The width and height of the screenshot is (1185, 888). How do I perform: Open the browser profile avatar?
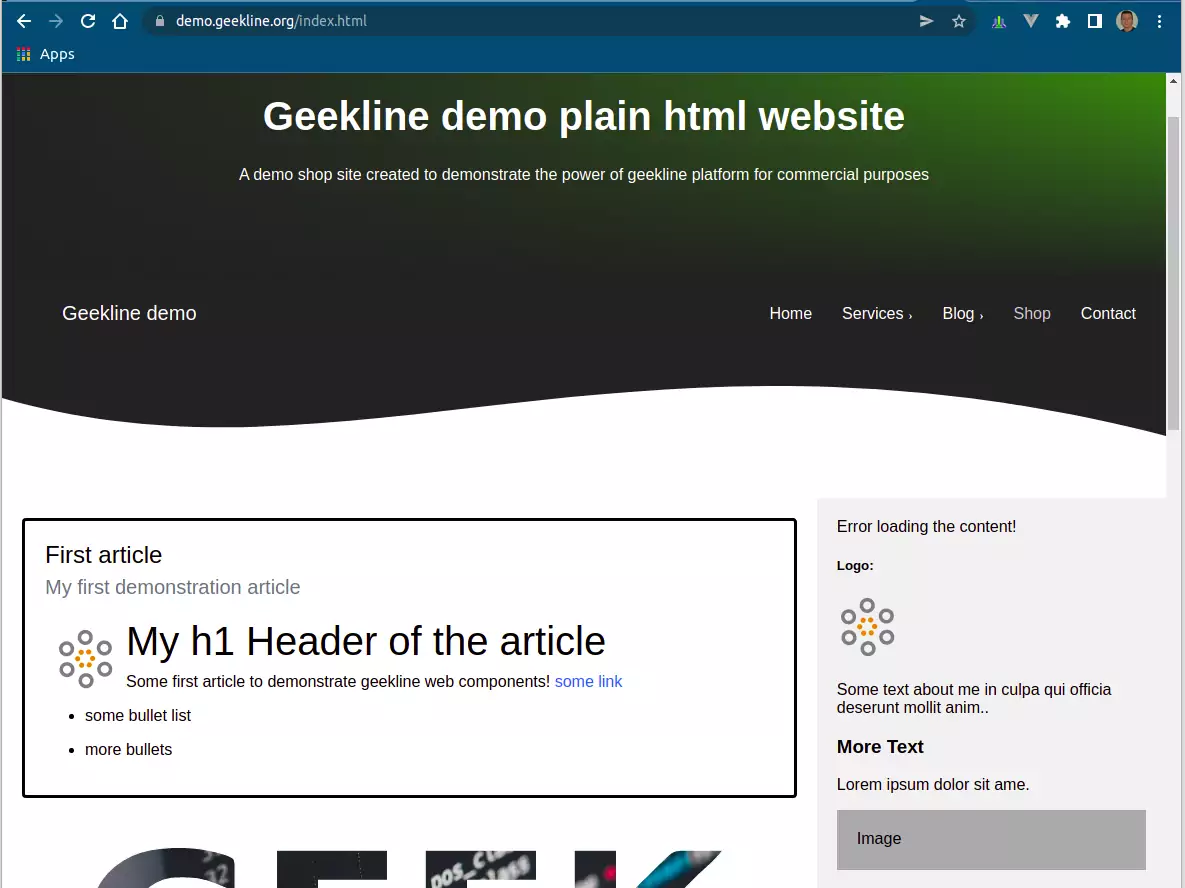click(x=1127, y=20)
